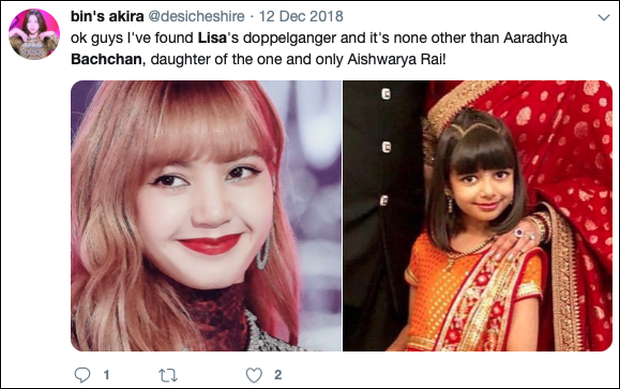Retweet this tweet using the retweet icon
620x389 pixels.
point(168,375)
